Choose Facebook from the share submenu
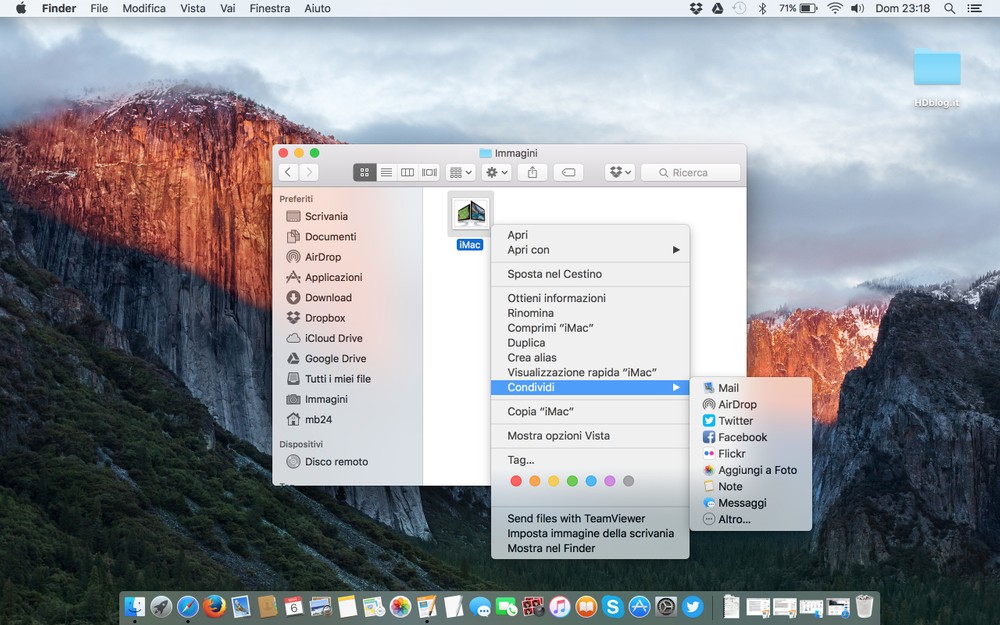The height and width of the screenshot is (625, 1000). click(742, 437)
